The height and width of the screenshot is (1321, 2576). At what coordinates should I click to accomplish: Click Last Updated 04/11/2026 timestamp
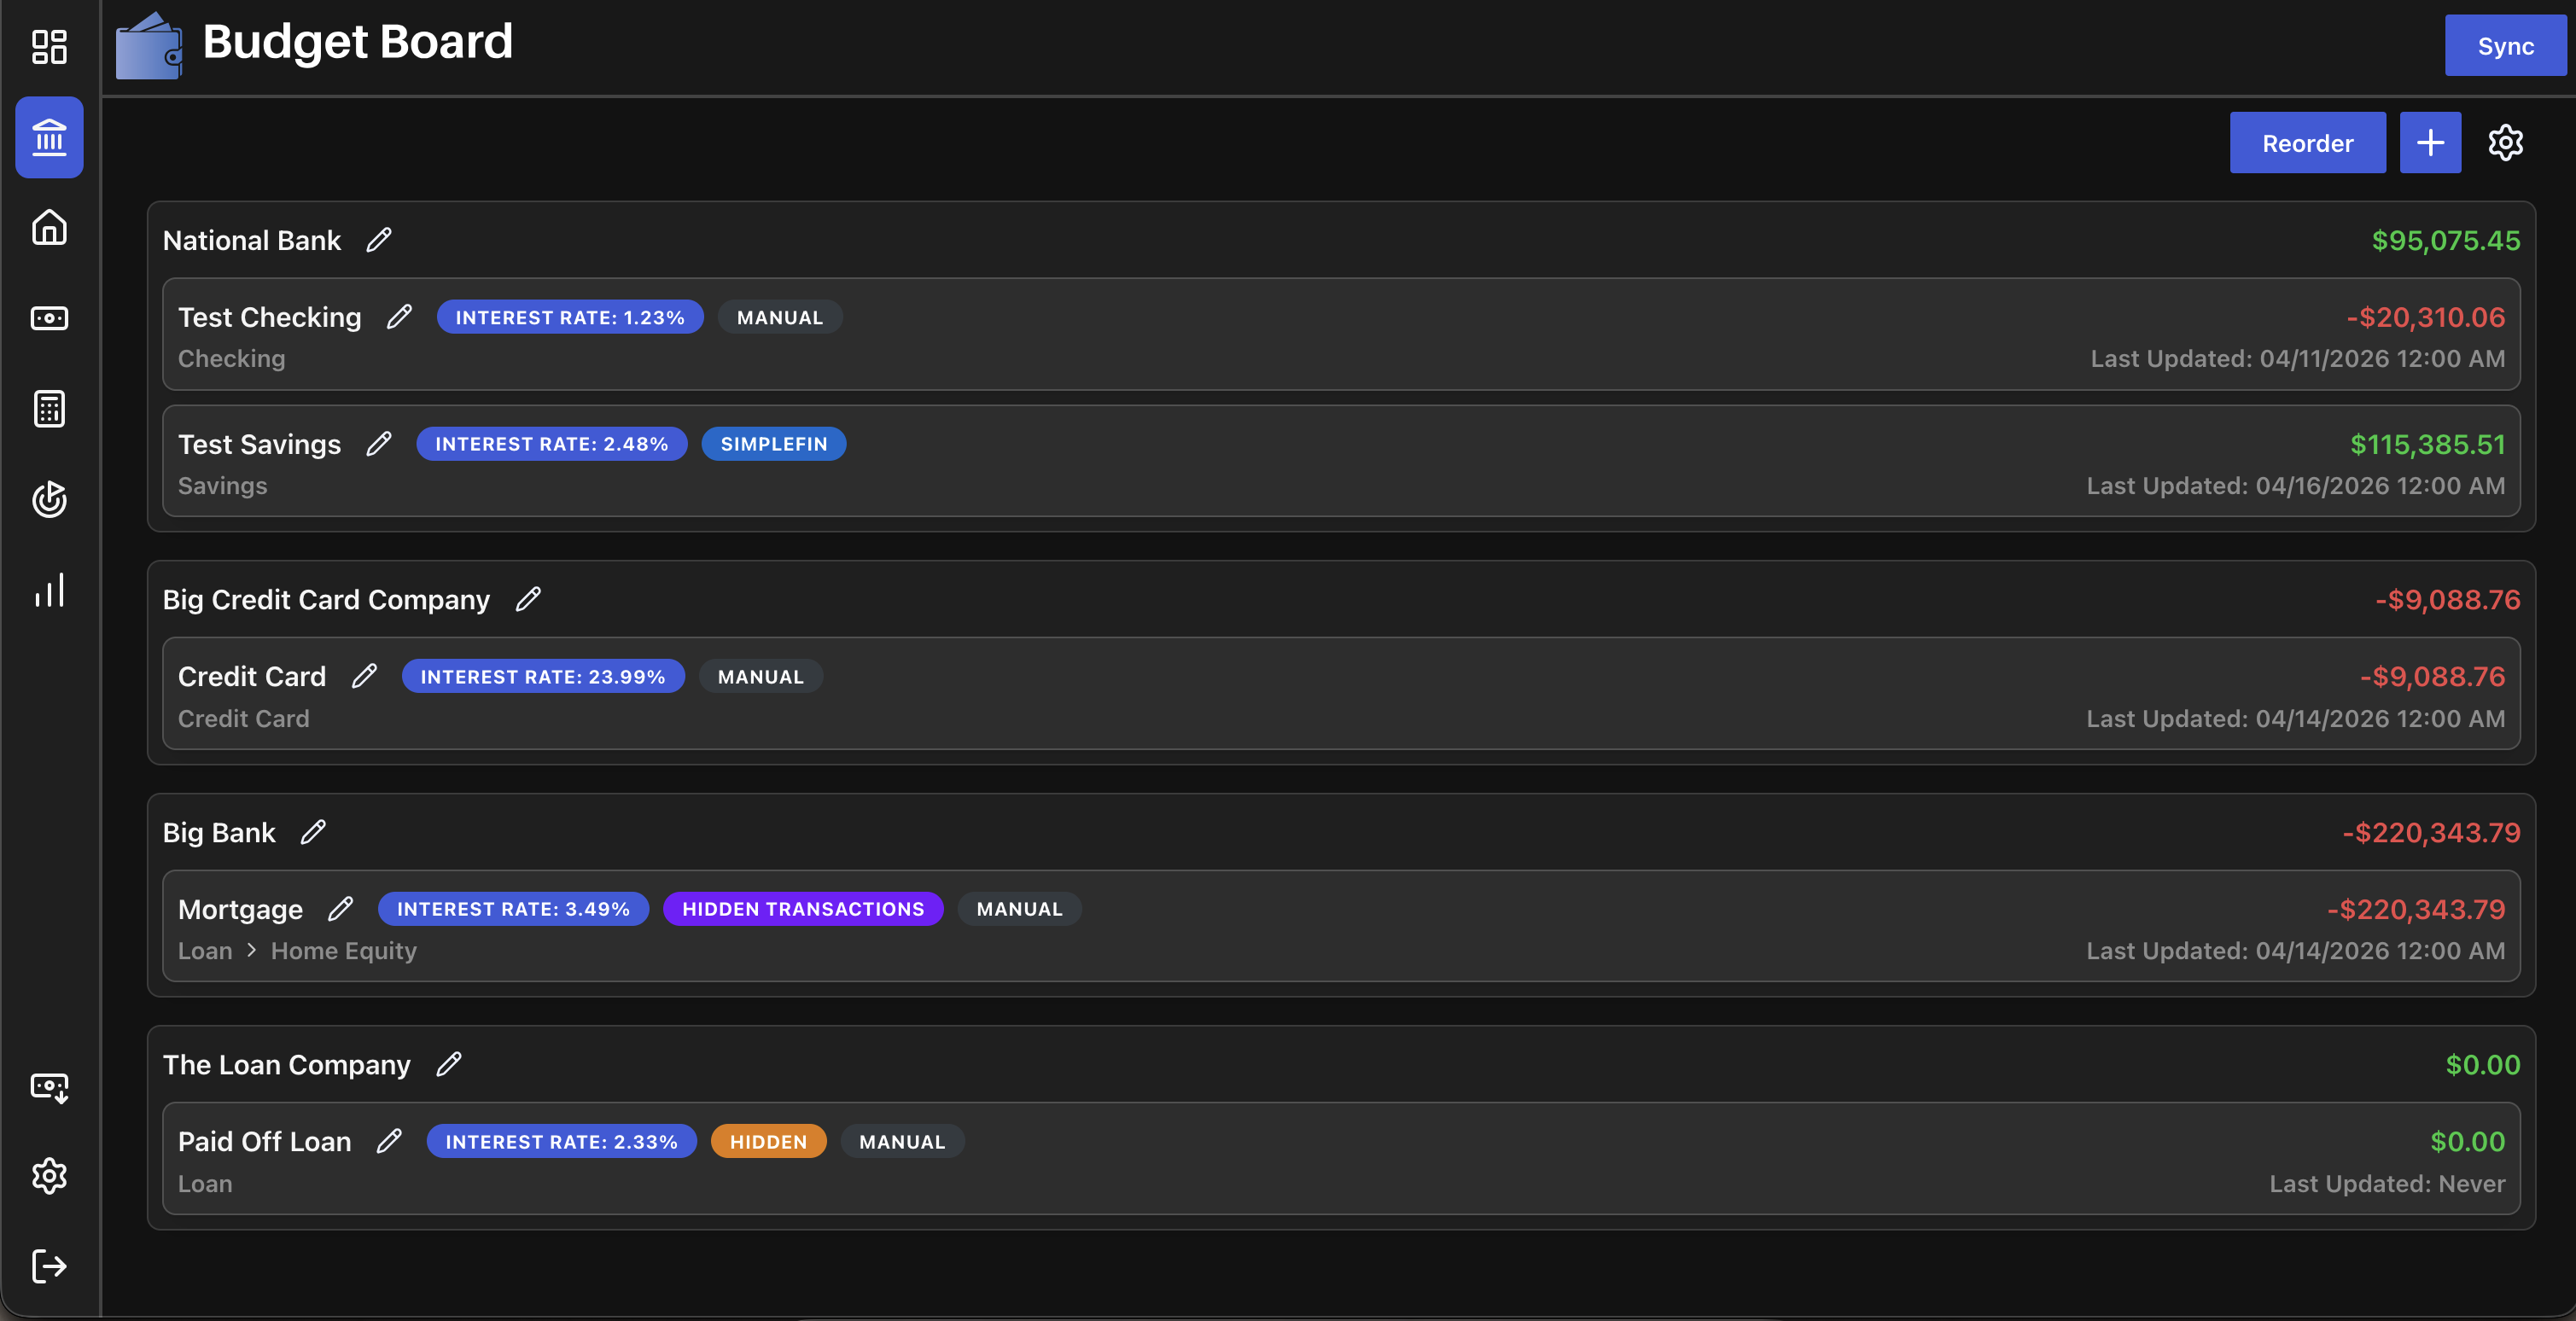[2297, 358]
